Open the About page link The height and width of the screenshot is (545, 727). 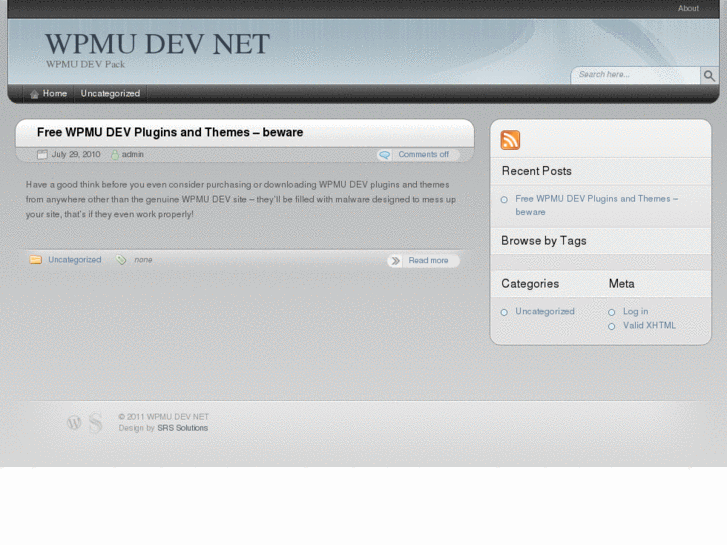pos(688,8)
